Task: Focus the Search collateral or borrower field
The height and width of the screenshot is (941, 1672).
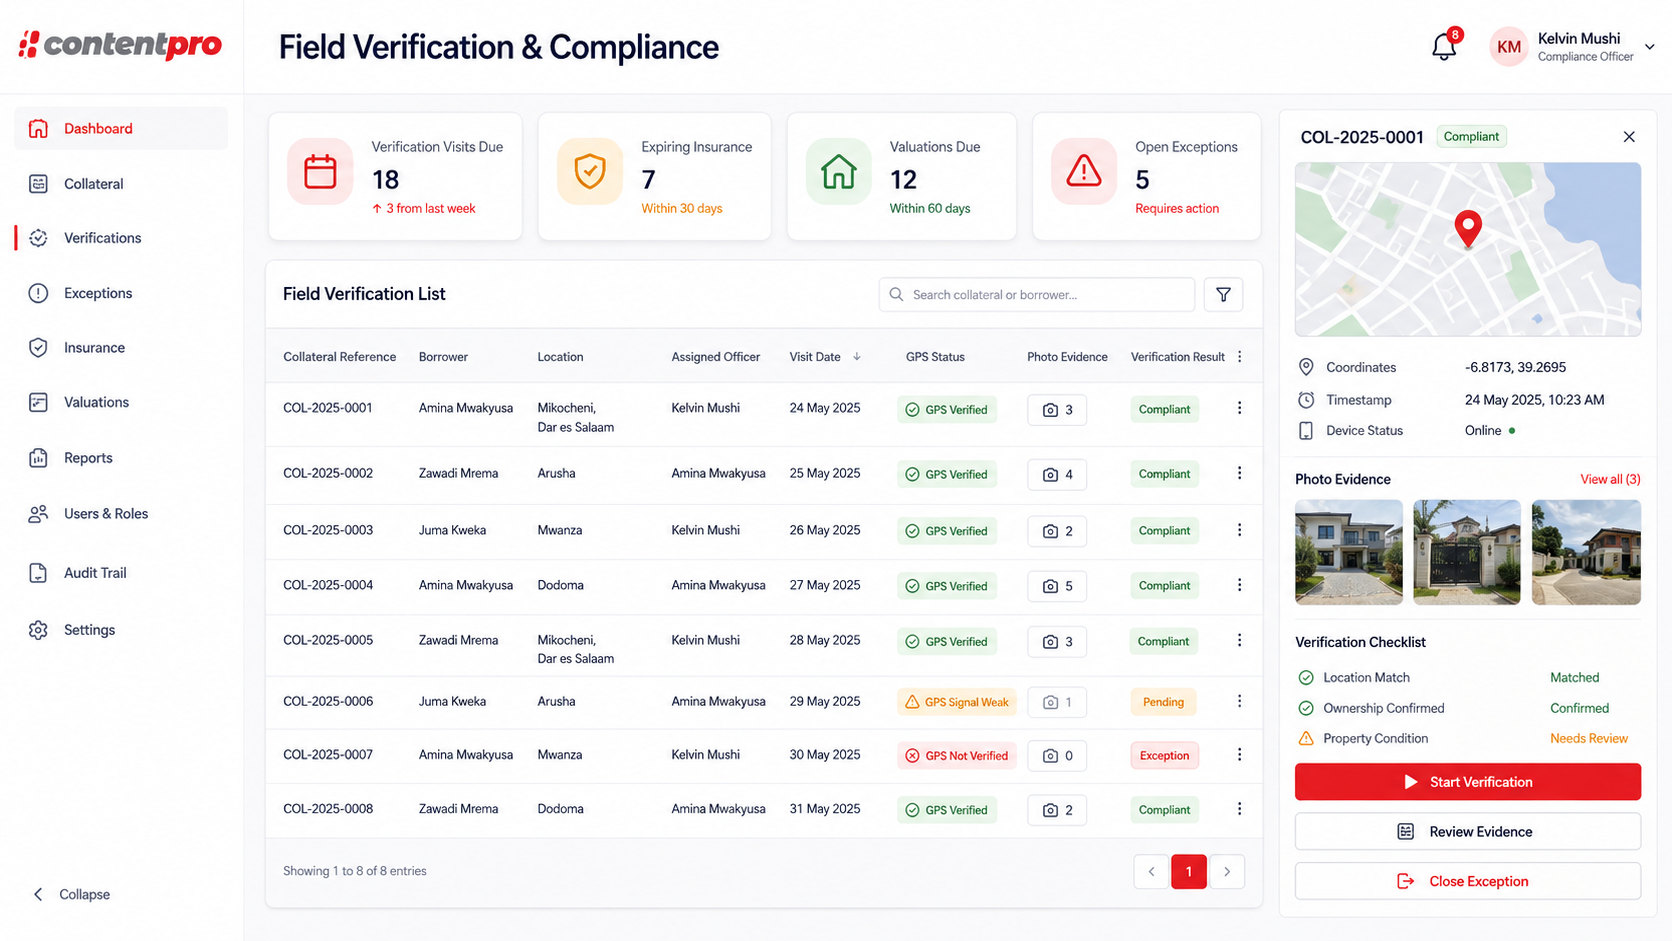Action: click(1037, 294)
